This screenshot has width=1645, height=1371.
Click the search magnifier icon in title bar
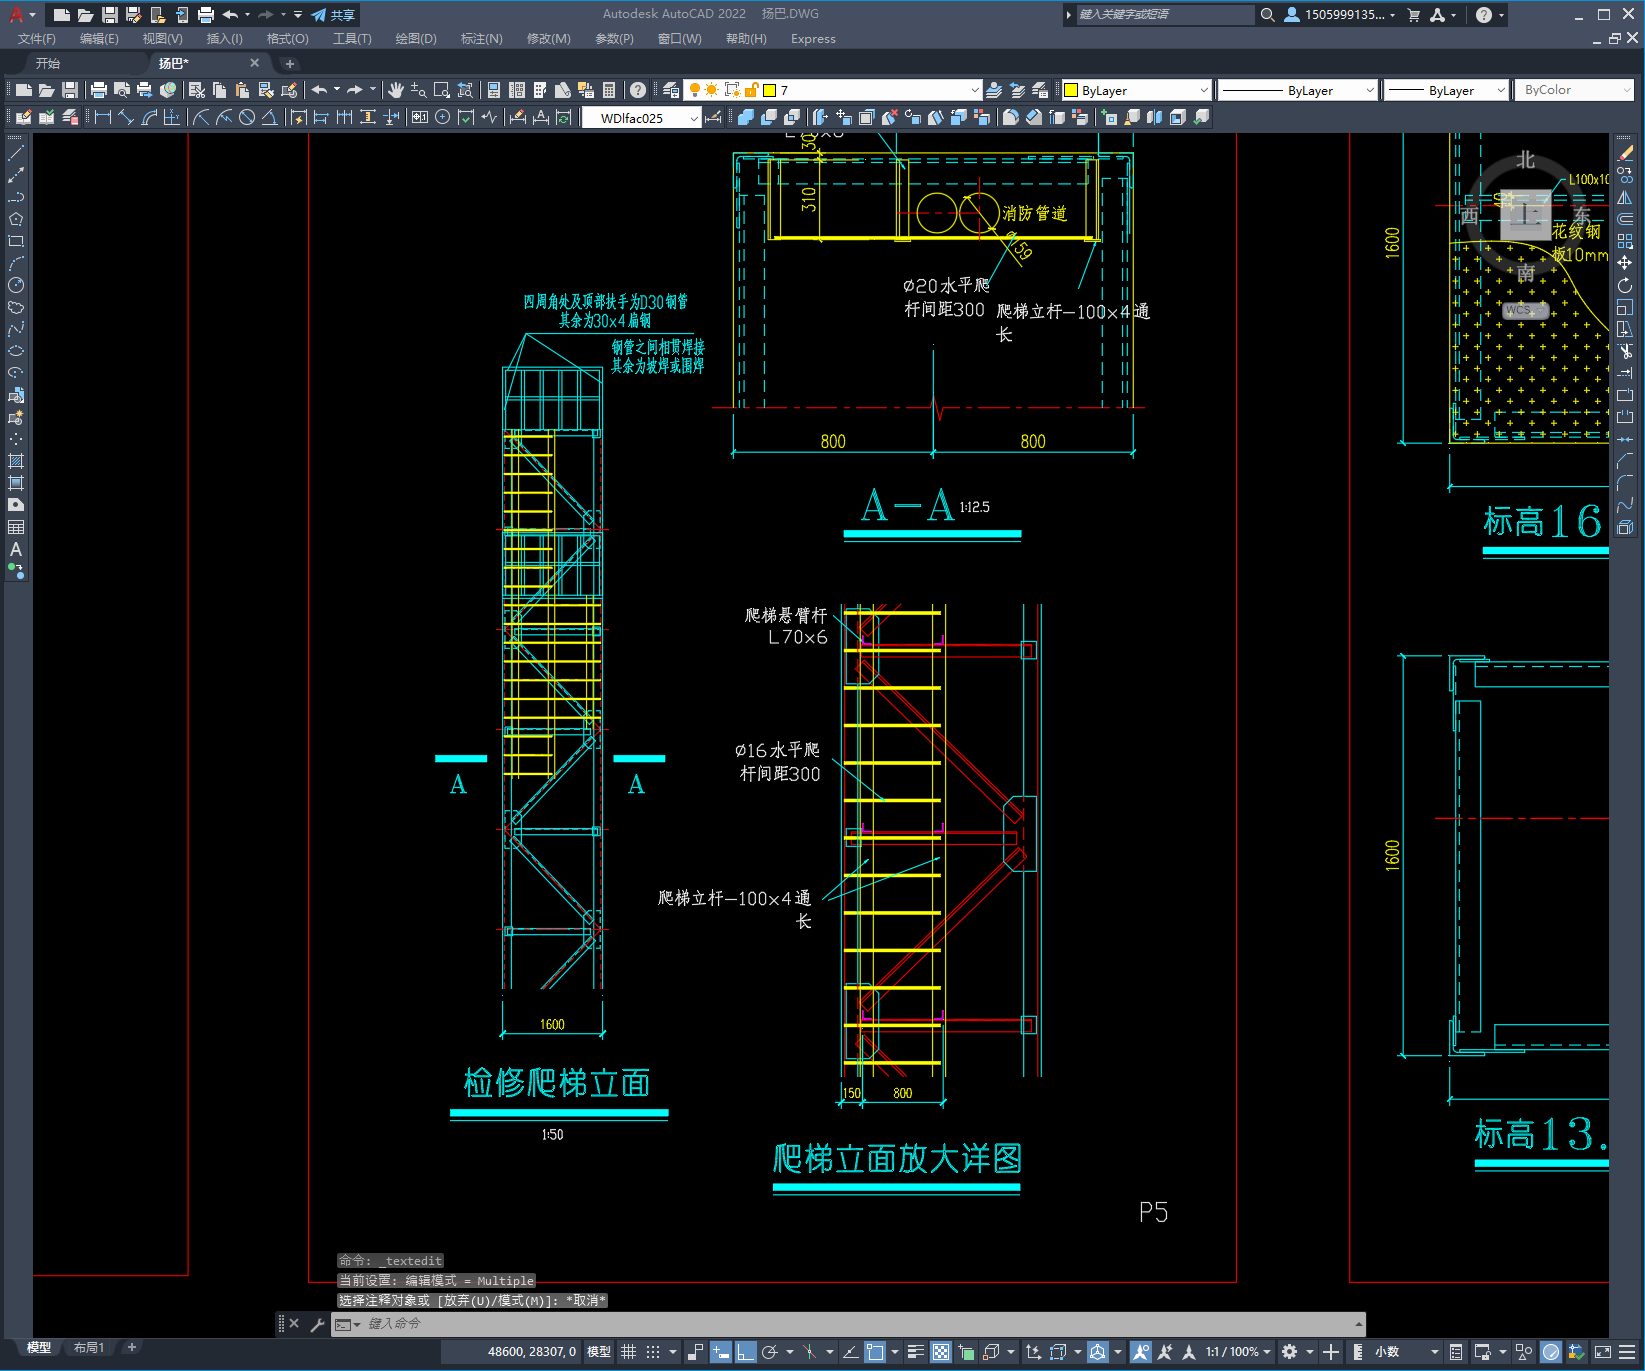point(1267,15)
